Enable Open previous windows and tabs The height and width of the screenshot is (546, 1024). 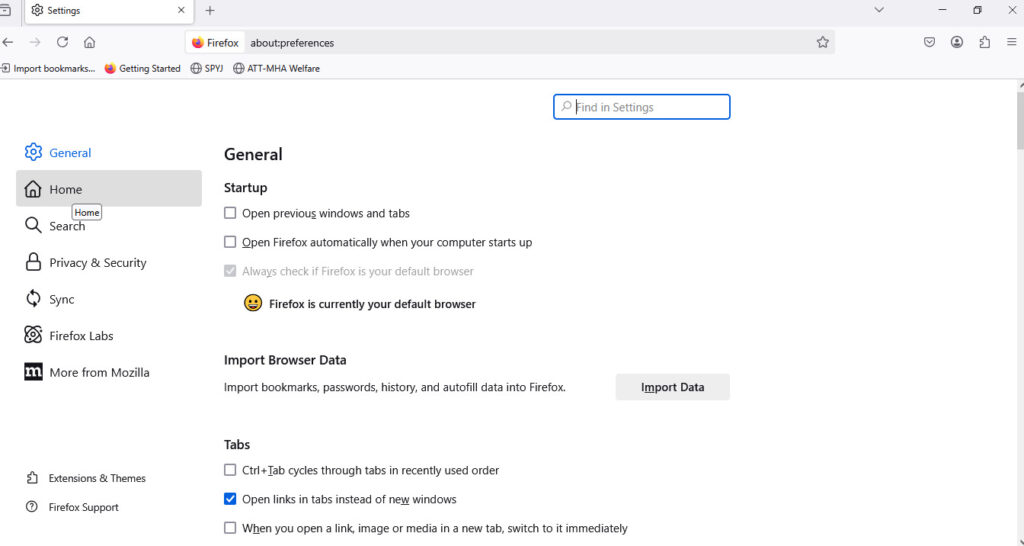230,213
